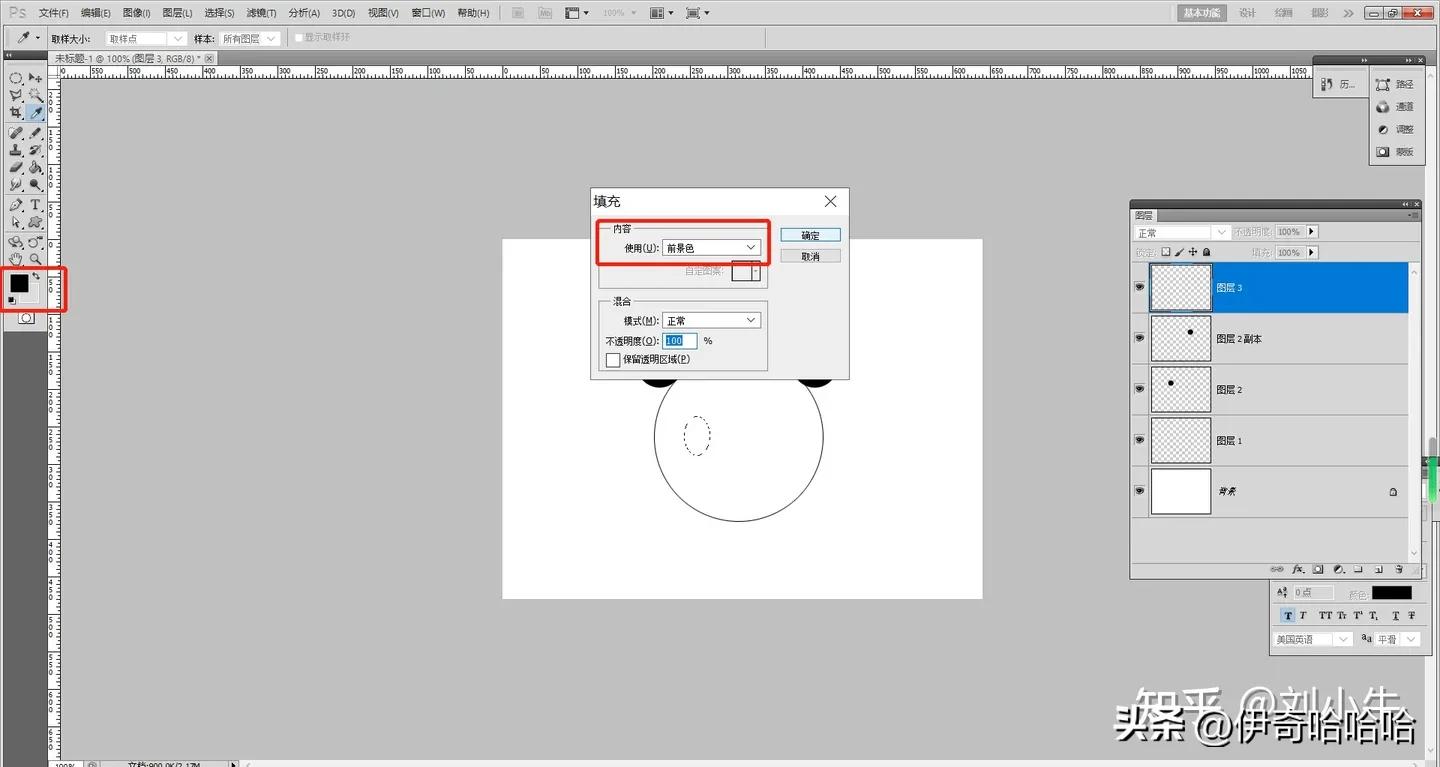Hide the 背景 layer visibility
1440x767 pixels.
pyautogui.click(x=1138, y=491)
